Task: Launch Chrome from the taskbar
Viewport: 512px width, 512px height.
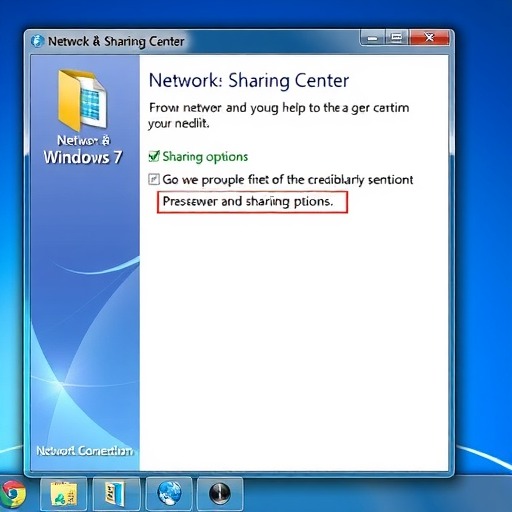Action: pyautogui.click(x=13, y=493)
